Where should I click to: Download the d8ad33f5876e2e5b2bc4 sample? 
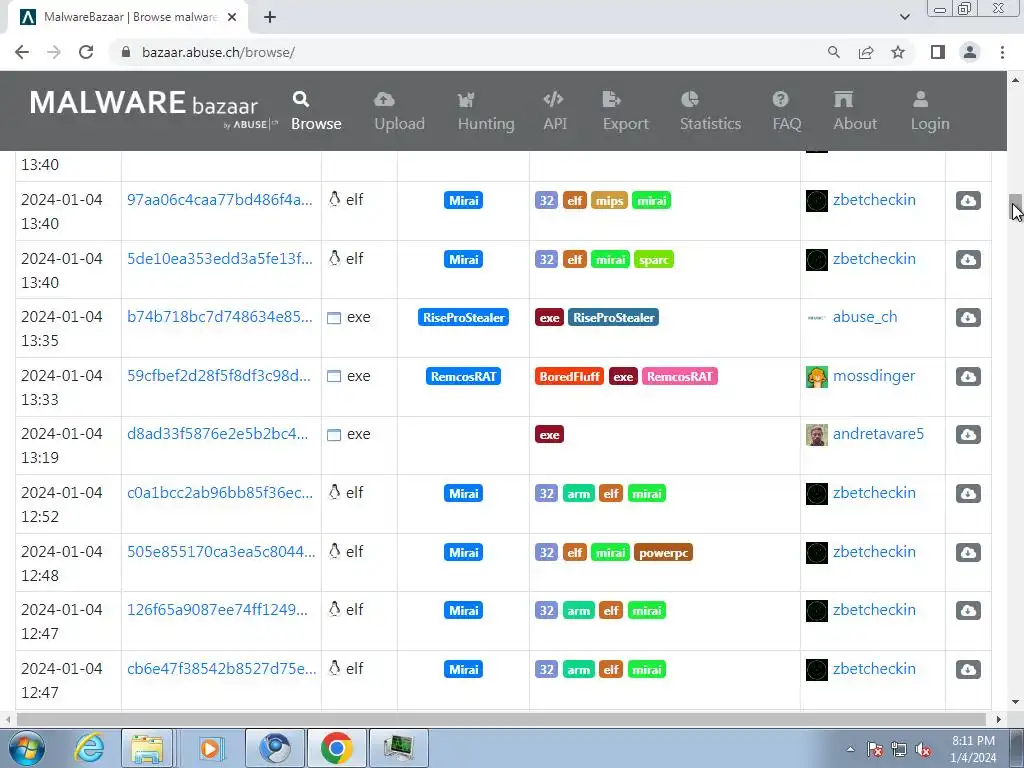click(x=968, y=434)
